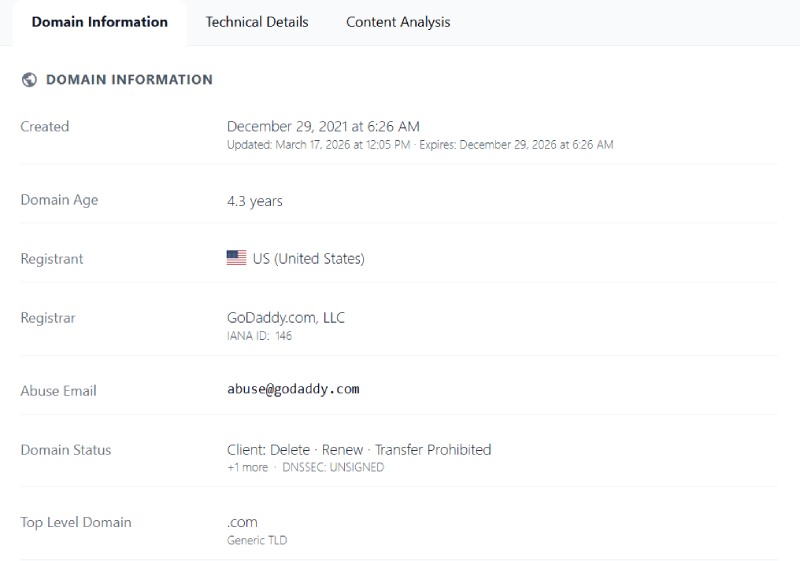Select the Domain Information tab
The width and height of the screenshot is (800, 561).
99,22
